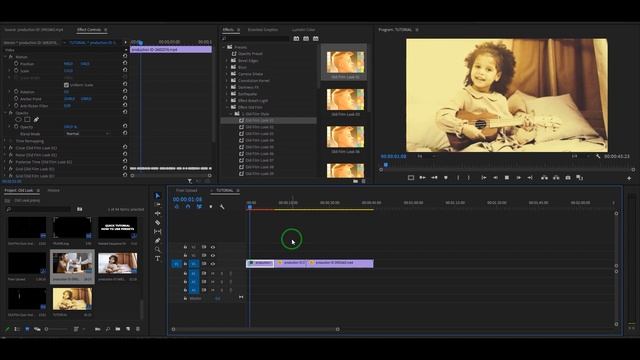The width and height of the screenshot is (640, 360).
Task: Filter effects by 32-bit Color icon
Action: [306, 38]
